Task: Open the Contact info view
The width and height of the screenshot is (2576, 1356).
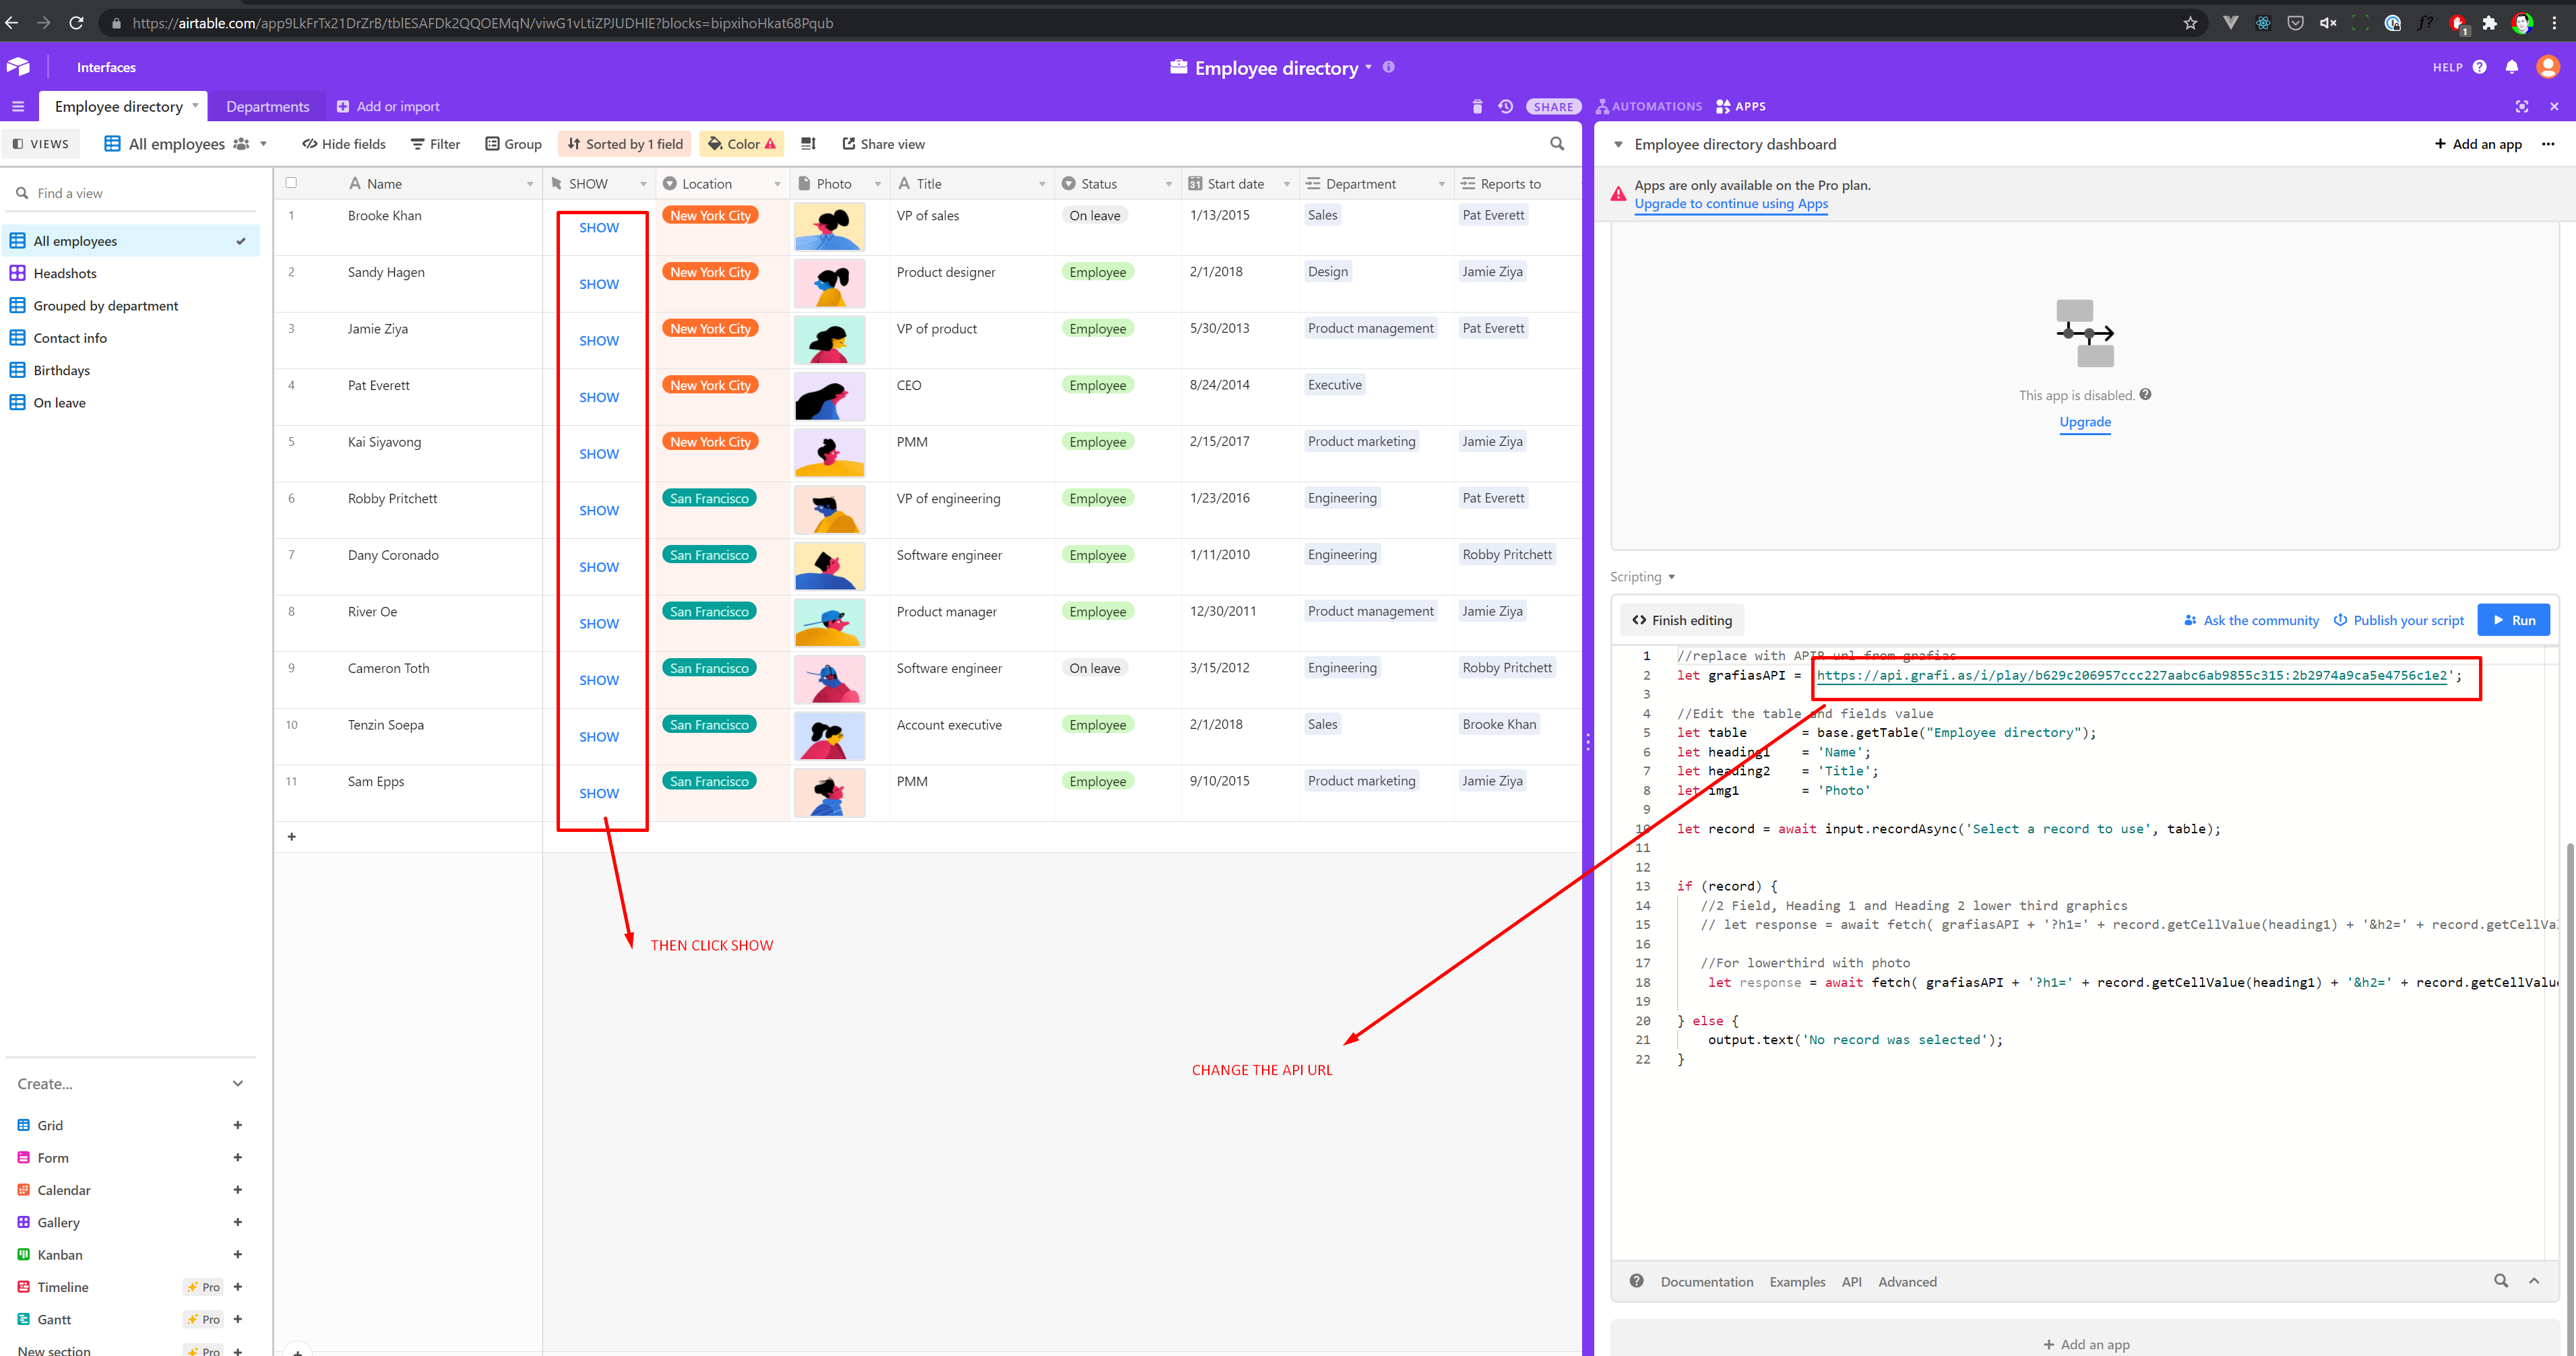Action: 70,338
